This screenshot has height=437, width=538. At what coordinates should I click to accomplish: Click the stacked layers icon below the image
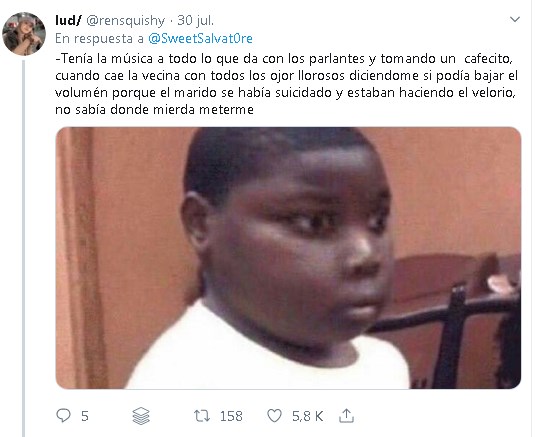141,416
